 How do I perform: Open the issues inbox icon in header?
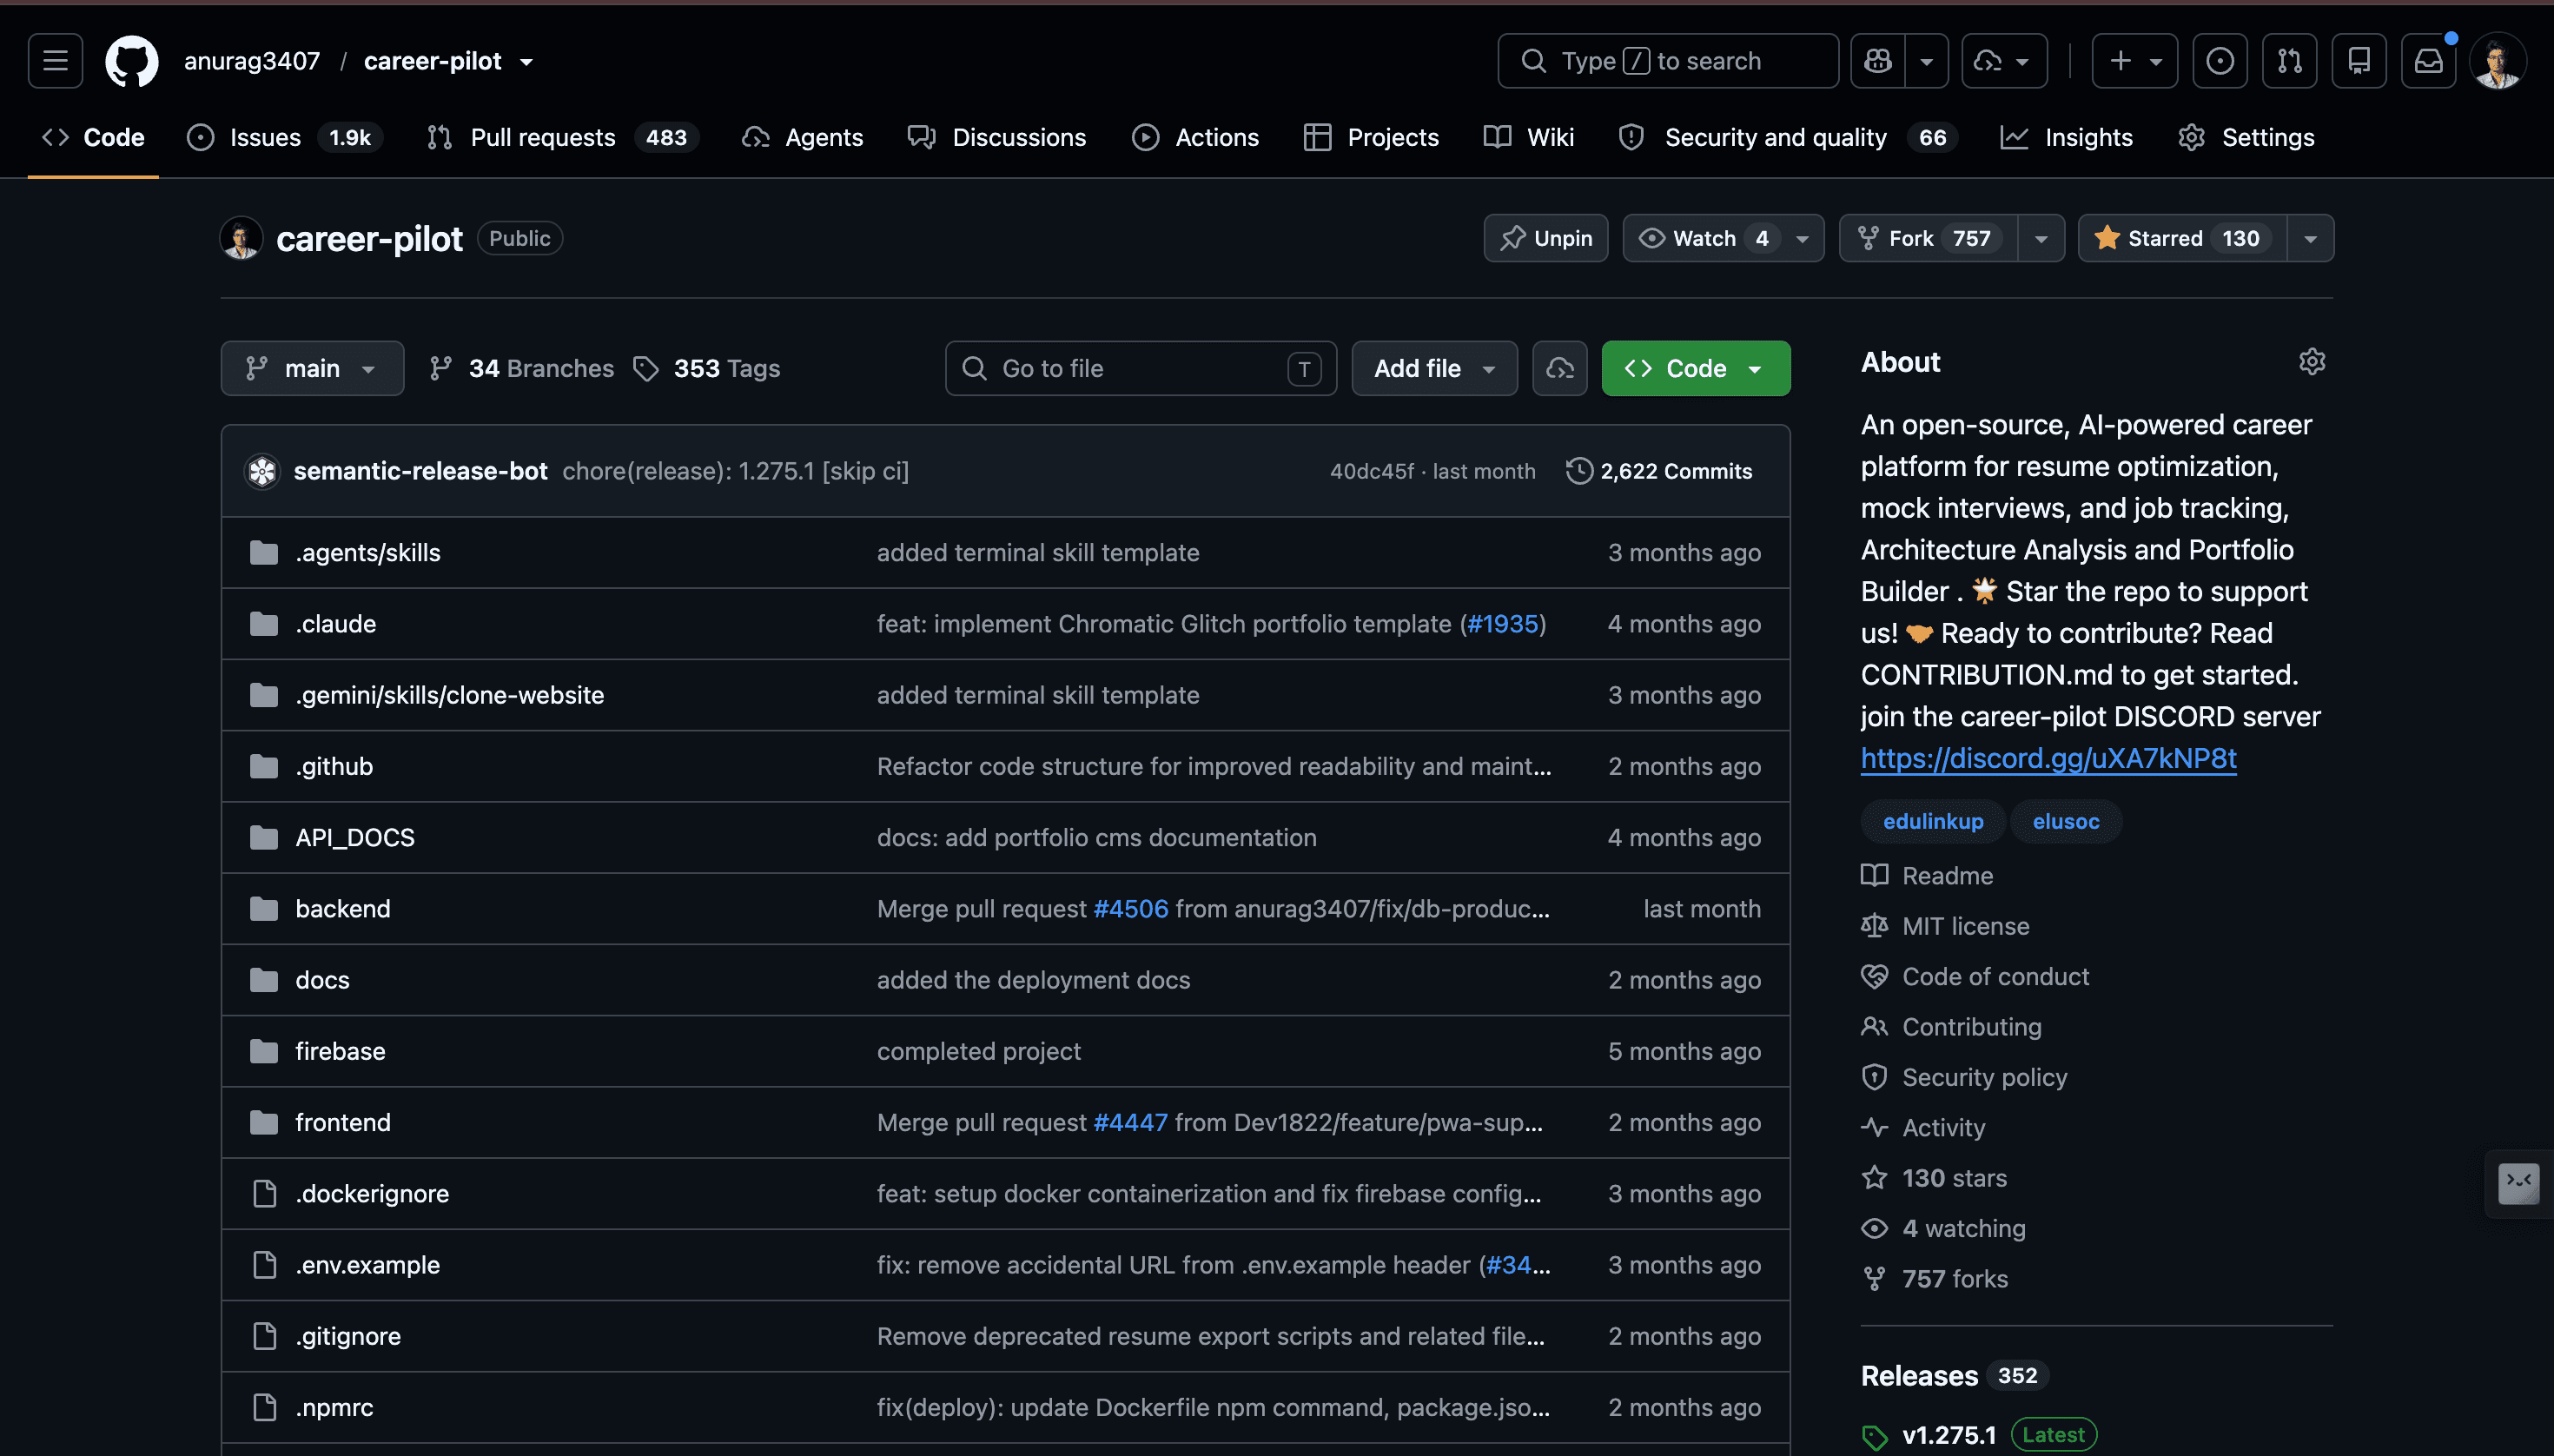[x=2220, y=61]
